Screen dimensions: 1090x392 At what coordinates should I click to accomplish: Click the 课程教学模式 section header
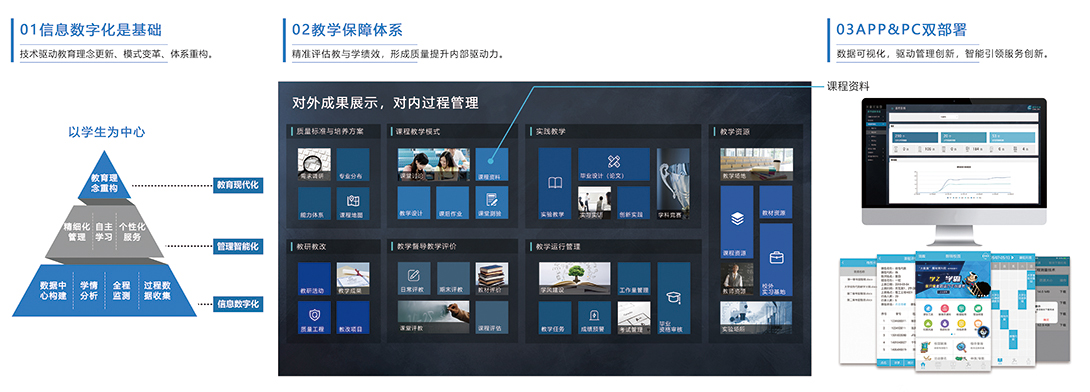click(x=453, y=131)
